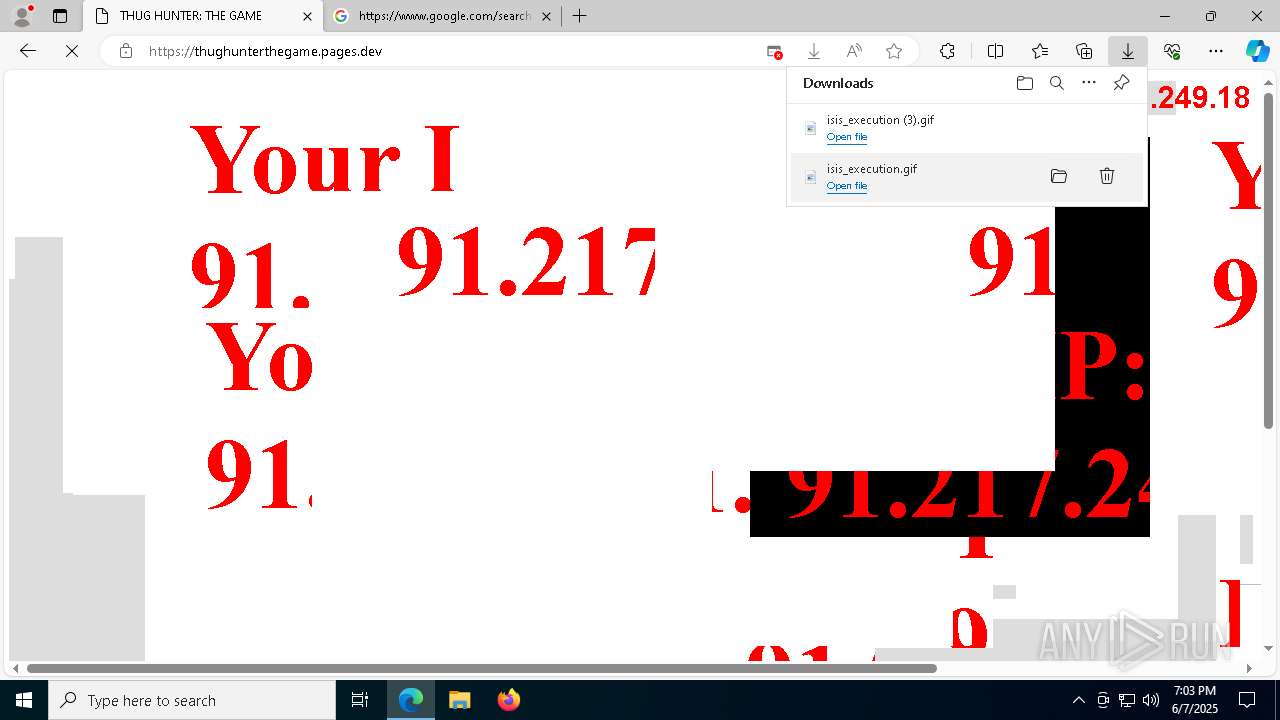Open the browser profile icon
Image resolution: width=1280 pixels, height=720 pixels.
click(22, 16)
